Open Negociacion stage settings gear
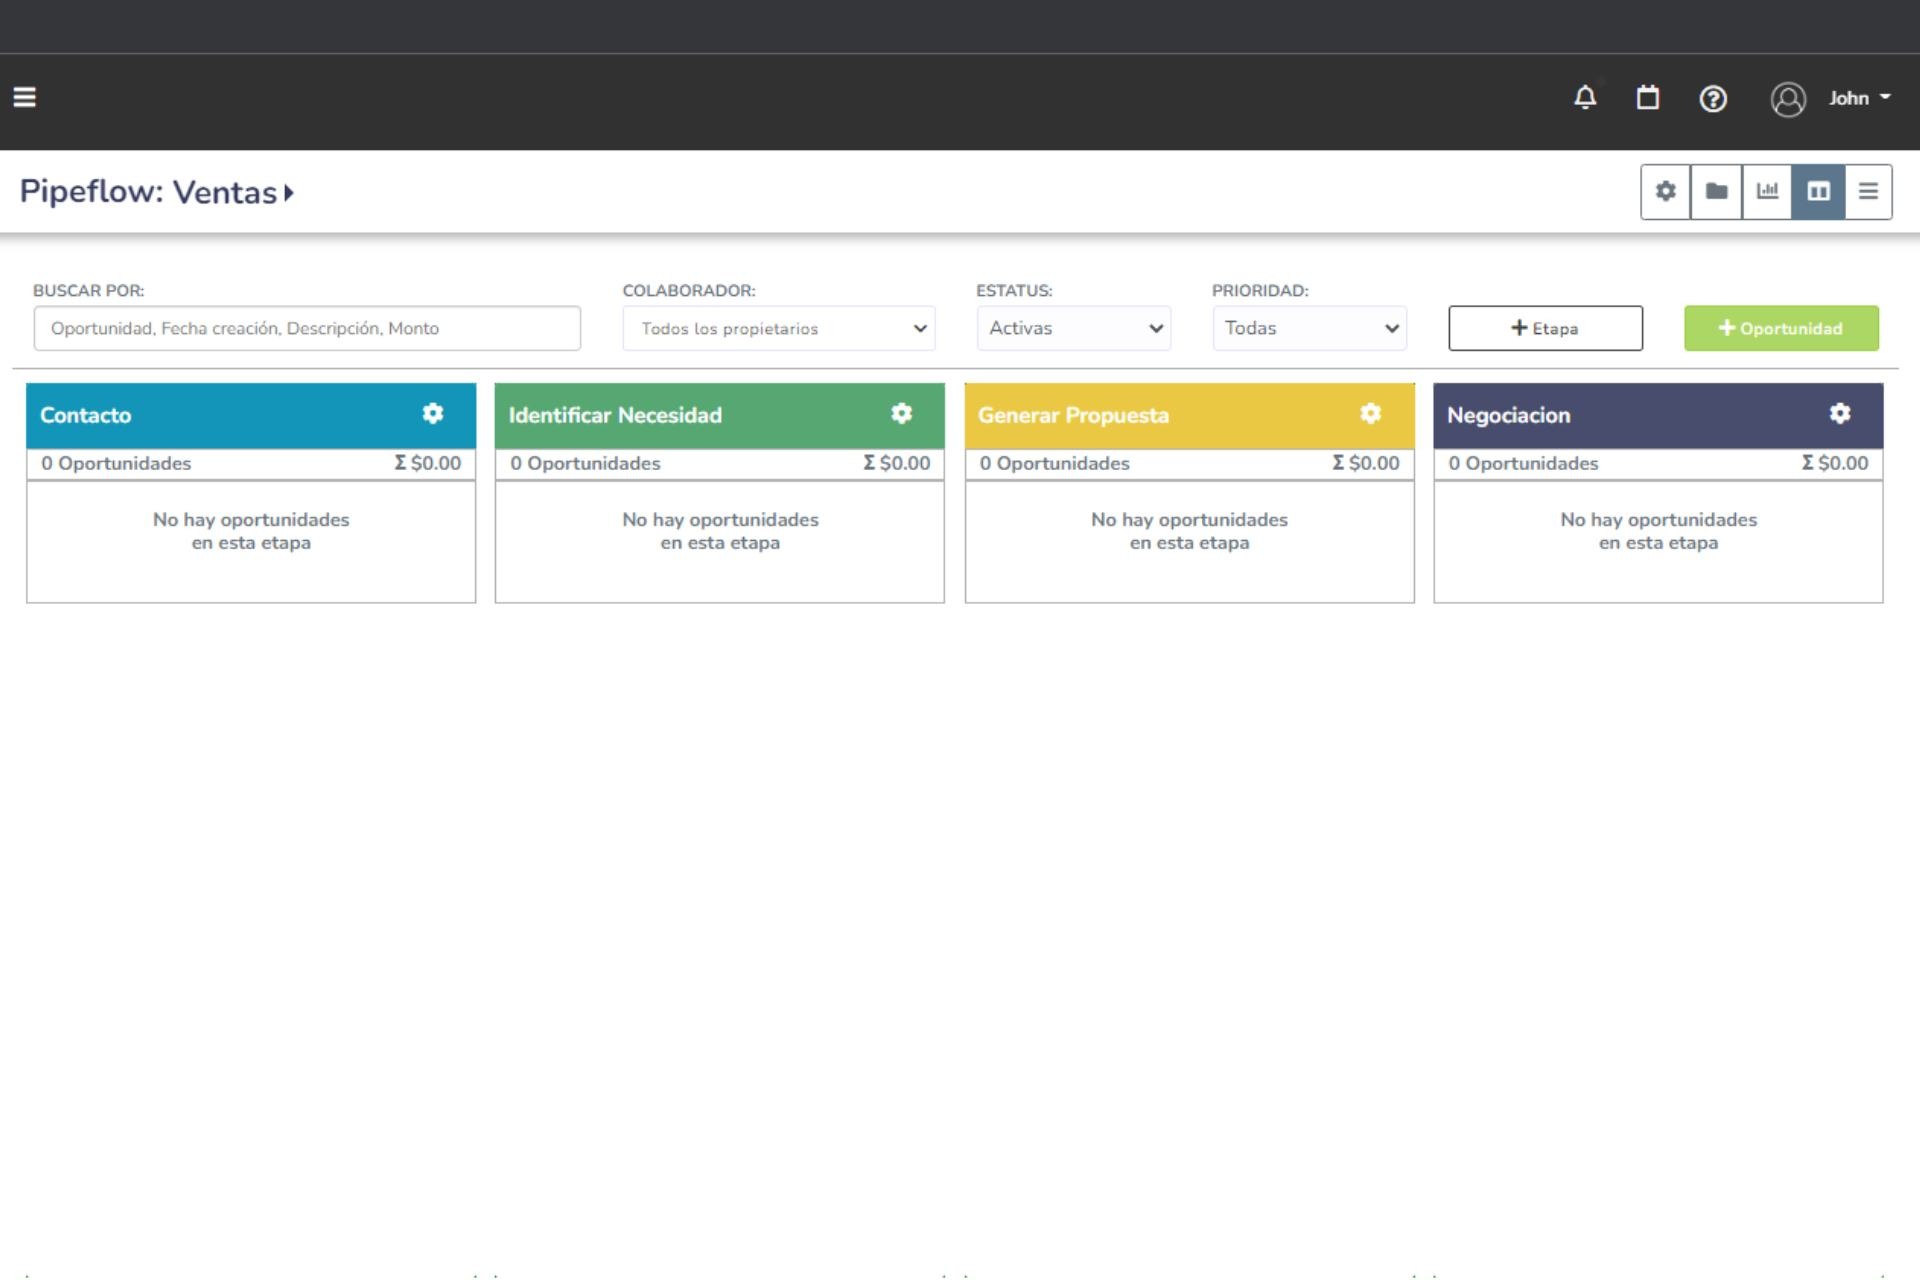Image resolution: width=1920 pixels, height=1280 pixels. [x=1839, y=414]
